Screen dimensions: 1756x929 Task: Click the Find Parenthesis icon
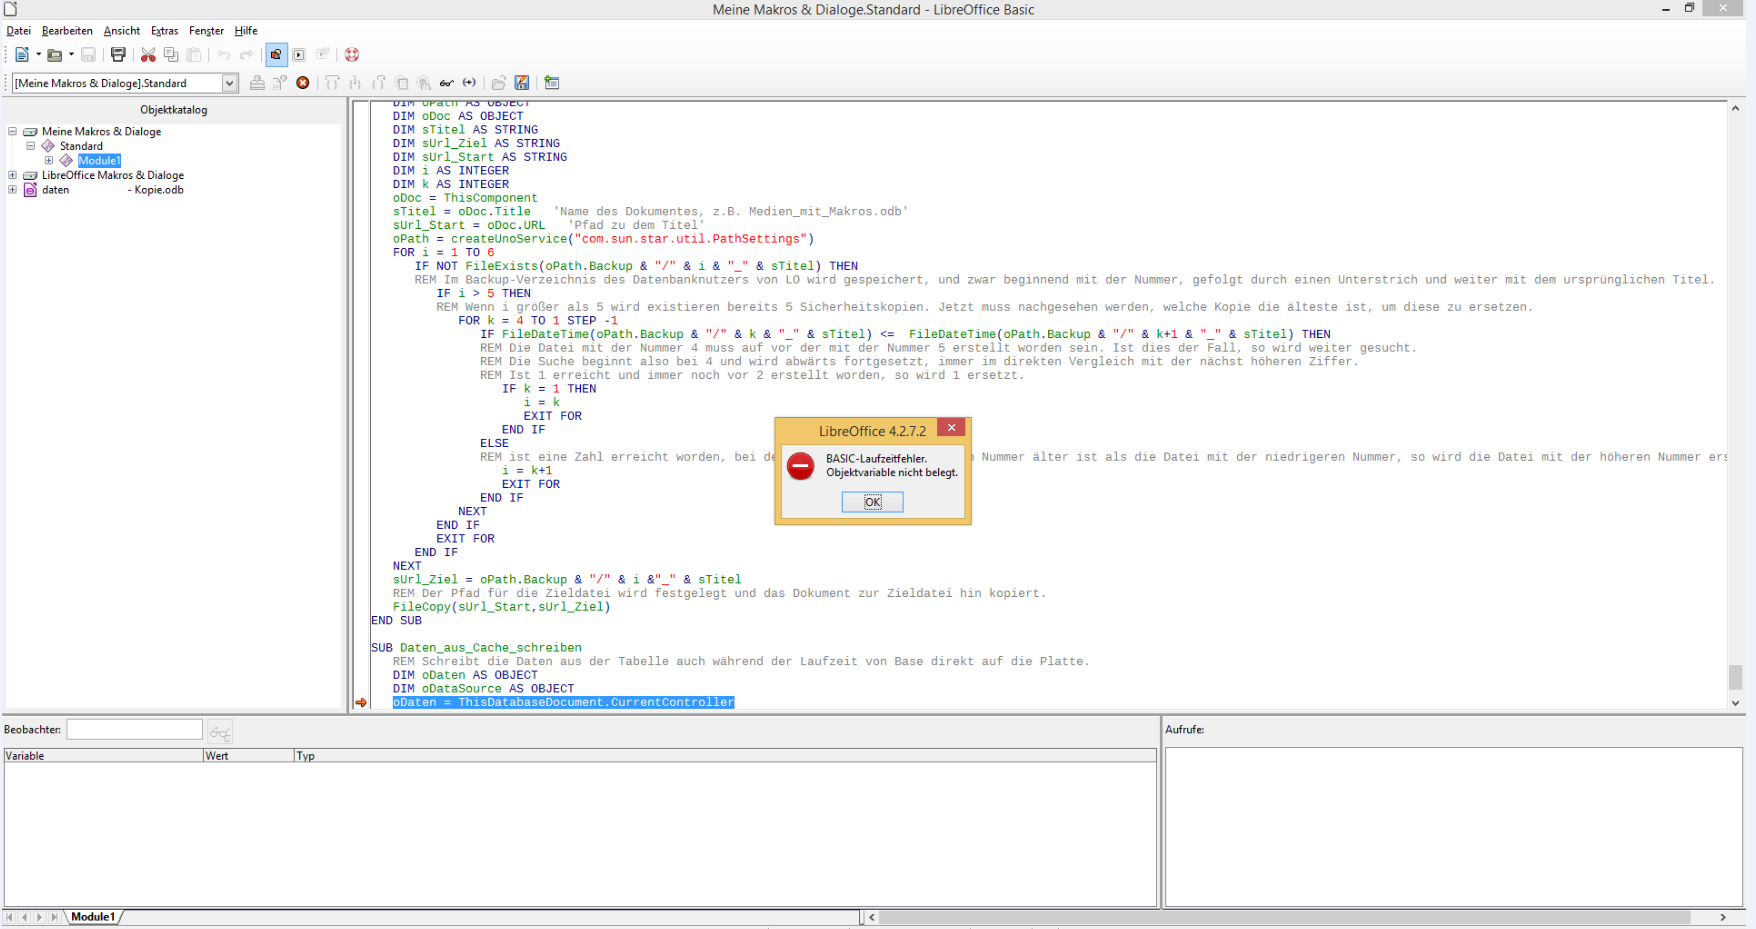click(x=469, y=83)
